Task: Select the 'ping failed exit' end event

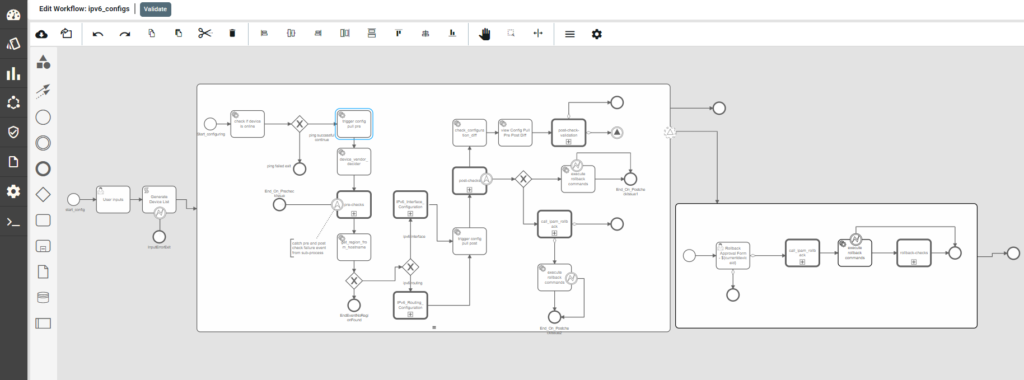Action: coord(299,169)
